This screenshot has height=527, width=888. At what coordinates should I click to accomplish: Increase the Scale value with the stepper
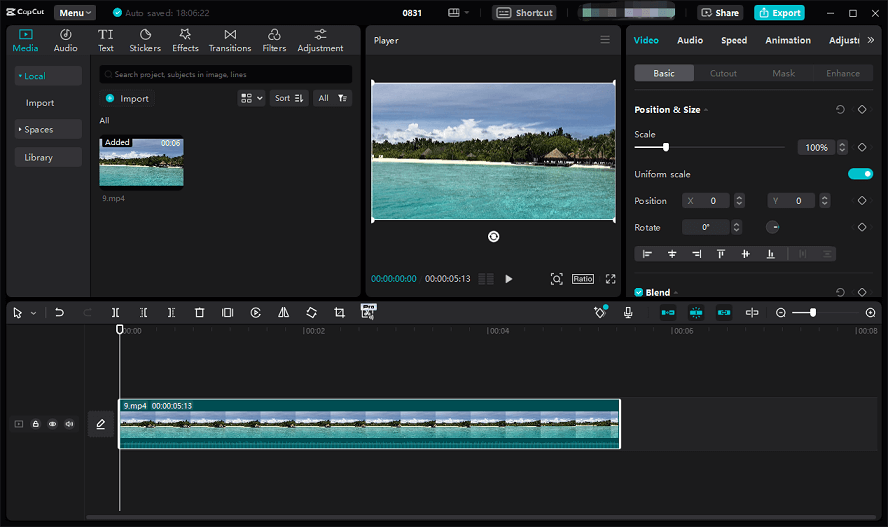842,144
